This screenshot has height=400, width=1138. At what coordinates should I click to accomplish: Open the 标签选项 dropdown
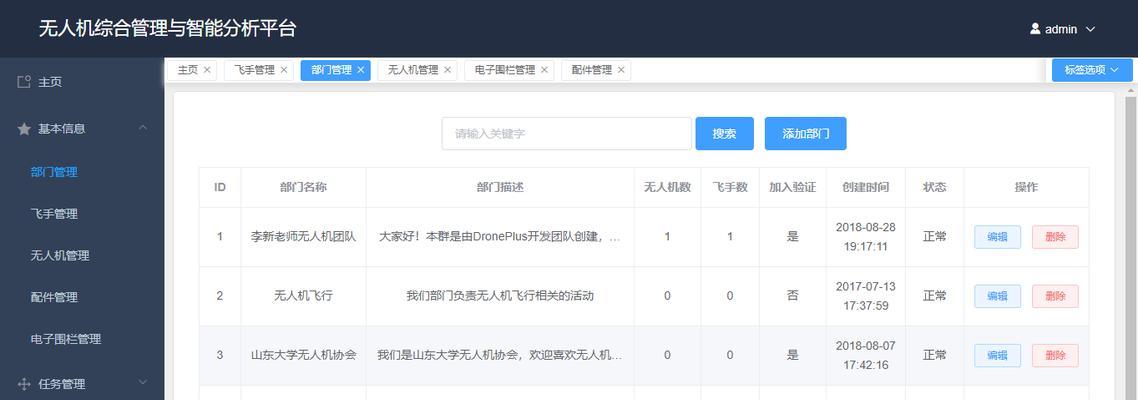[x=1092, y=70]
